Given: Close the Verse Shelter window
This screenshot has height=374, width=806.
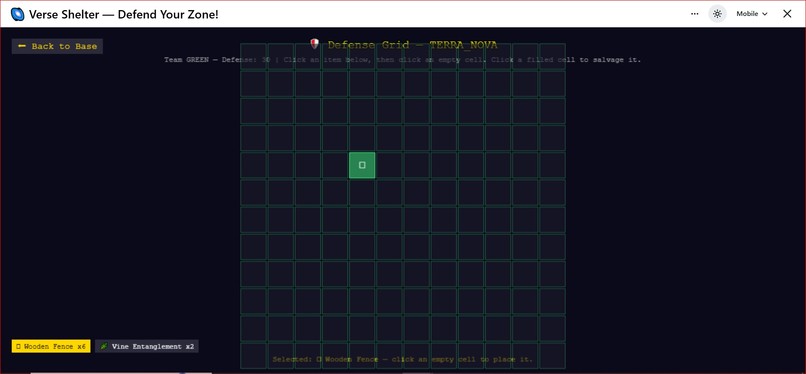Looking at the screenshot, I should tap(787, 14).
